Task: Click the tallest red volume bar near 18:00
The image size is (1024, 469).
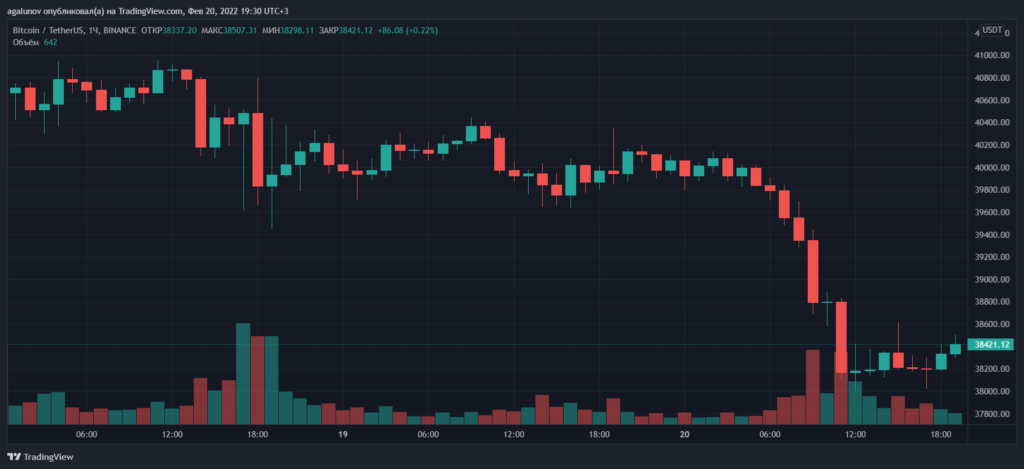Action: pos(258,380)
